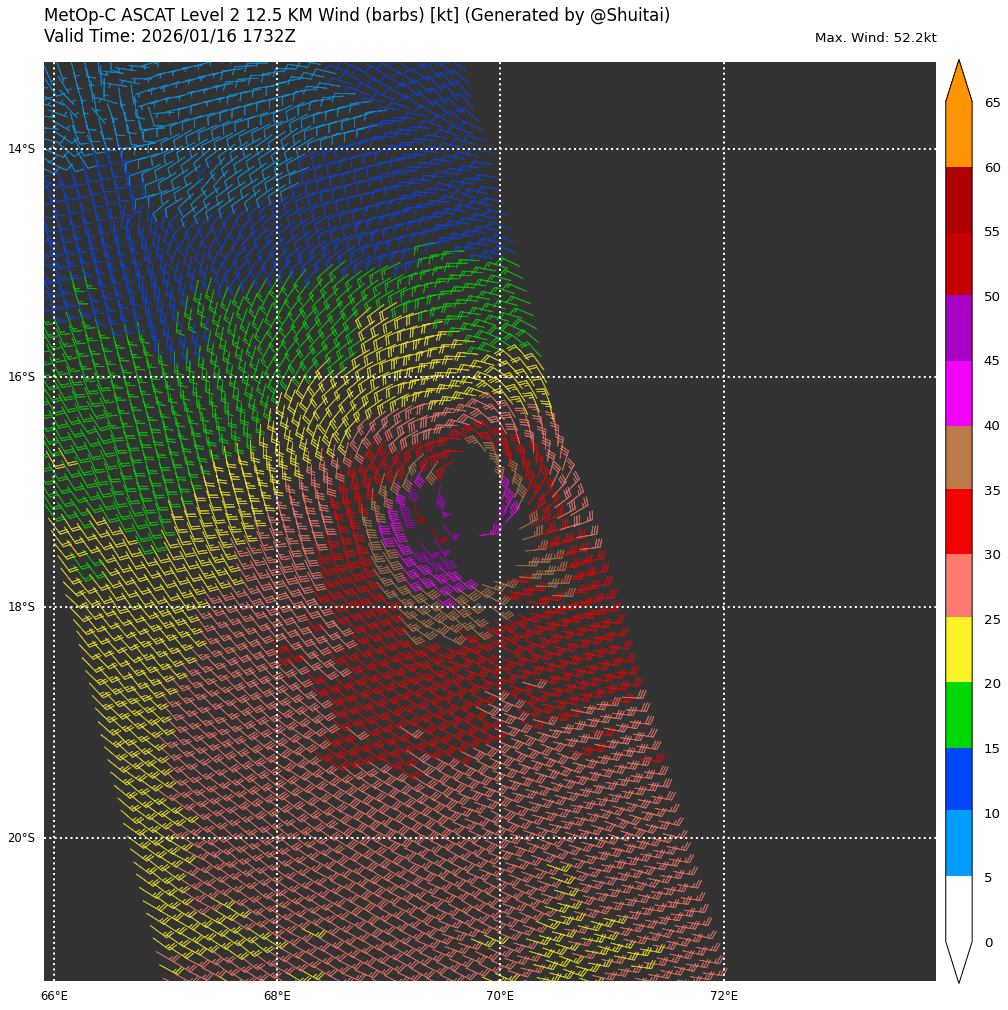Image resolution: width=1008 pixels, height=1010 pixels.
Task: Click the dark cyclone eye at the circulation center
Action: [x=468, y=500]
